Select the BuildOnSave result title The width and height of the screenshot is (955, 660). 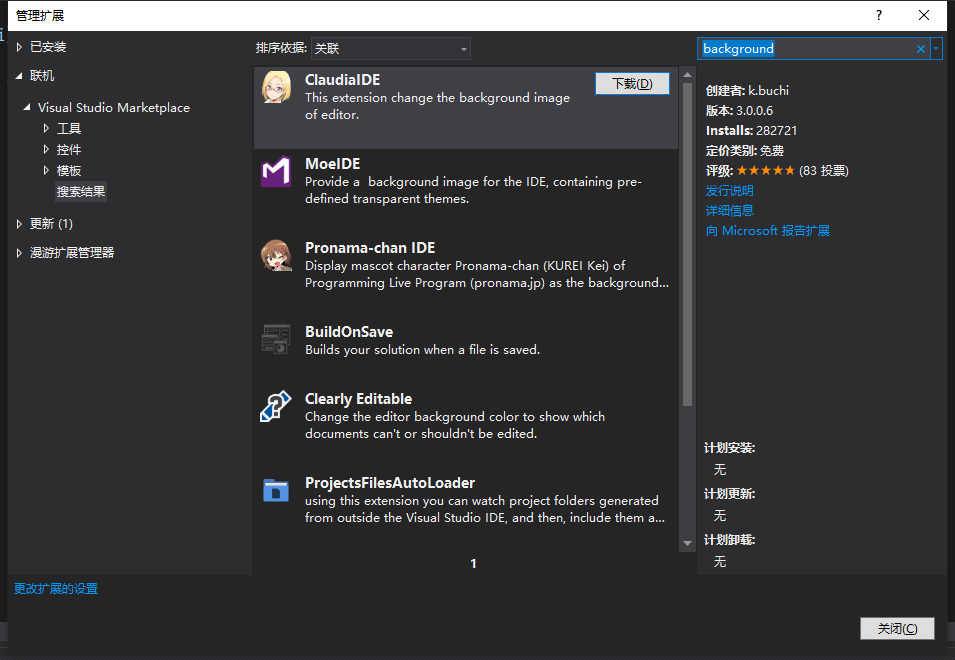click(349, 332)
